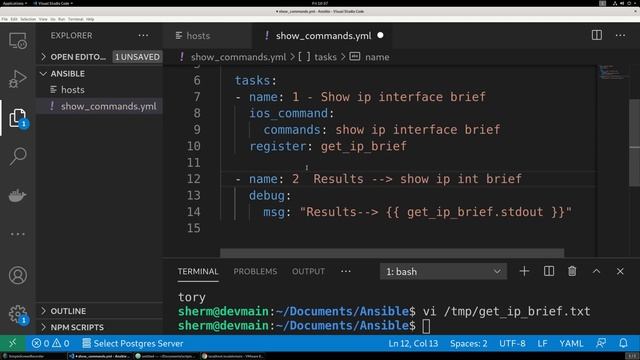The height and width of the screenshot is (360, 640).
Task: Switch to the Problems panel tab
Action: pos(255,271)
